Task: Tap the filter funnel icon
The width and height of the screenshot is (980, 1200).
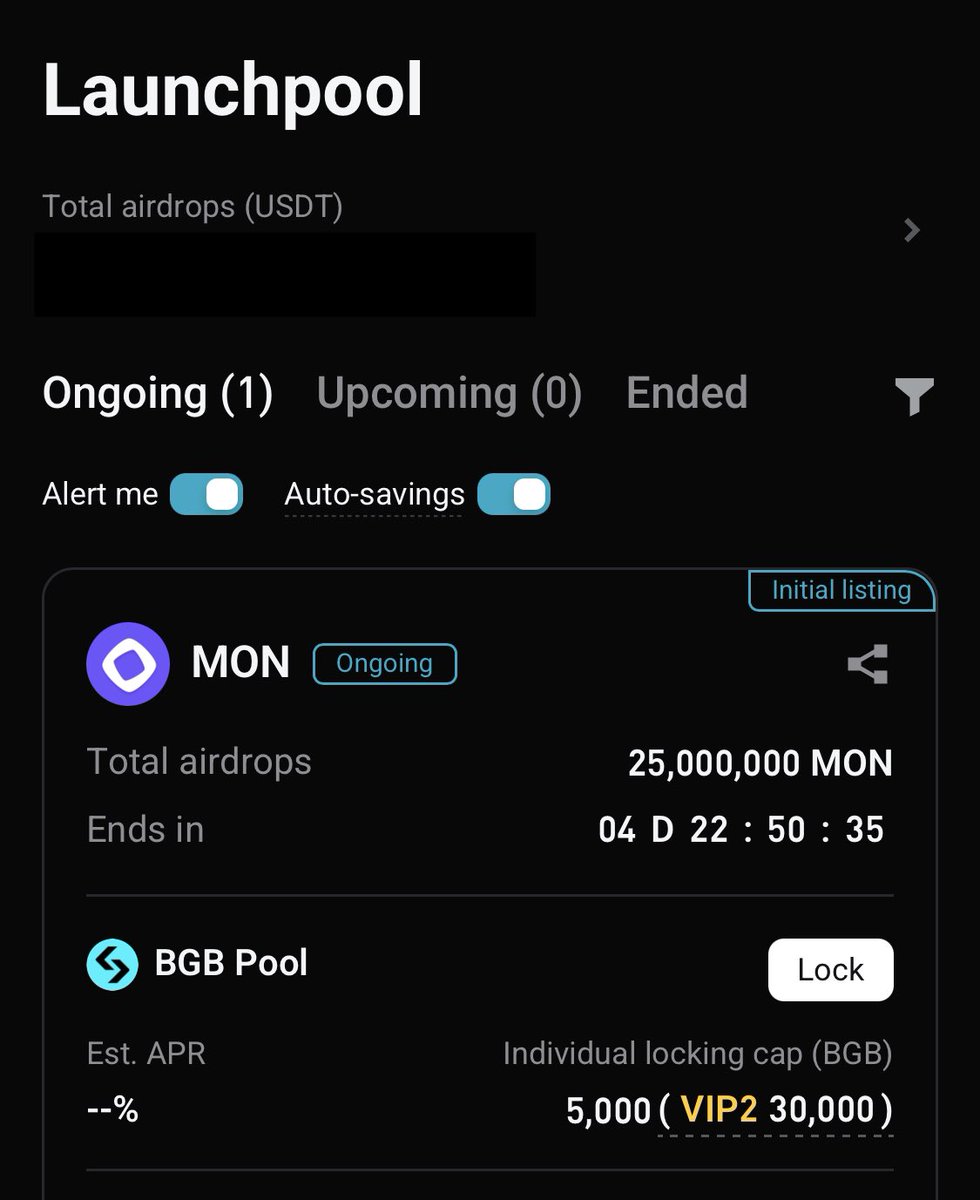Action: pos(914,396)
